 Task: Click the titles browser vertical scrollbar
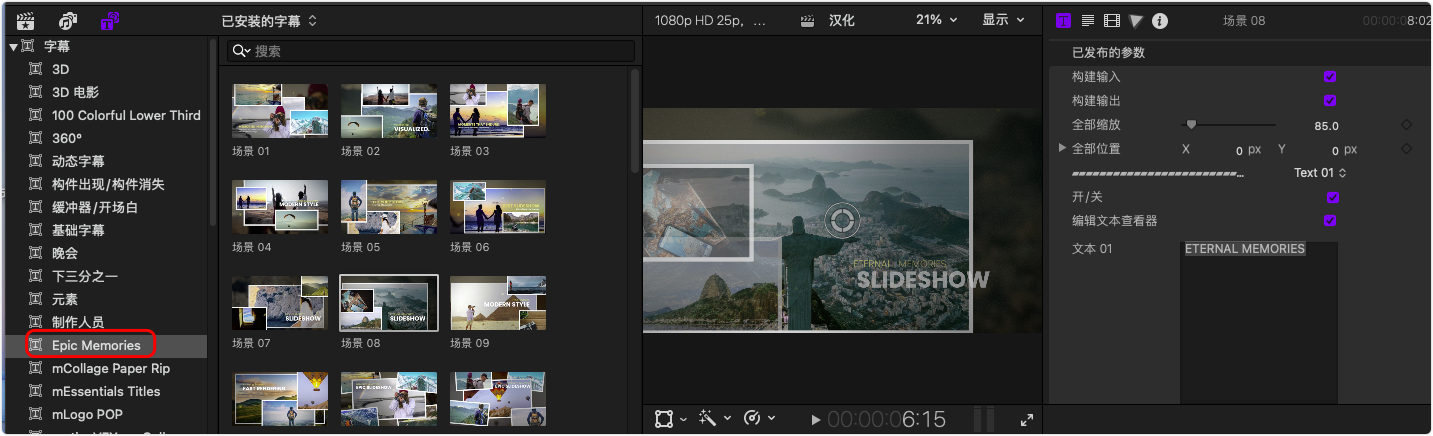pyautogui.click(x=635, y=120)
